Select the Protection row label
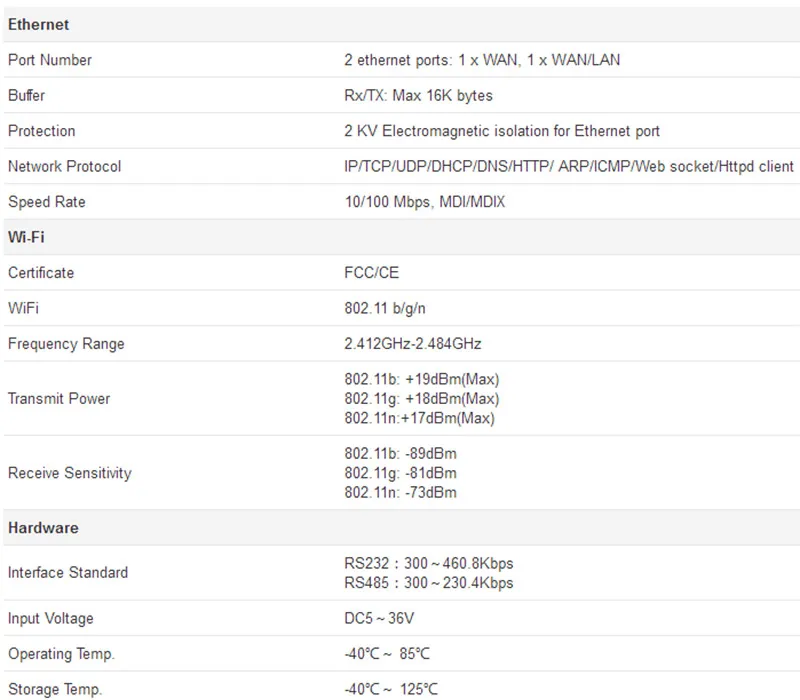Viewport: 800px width, 700px height. (x=41, y=131)
